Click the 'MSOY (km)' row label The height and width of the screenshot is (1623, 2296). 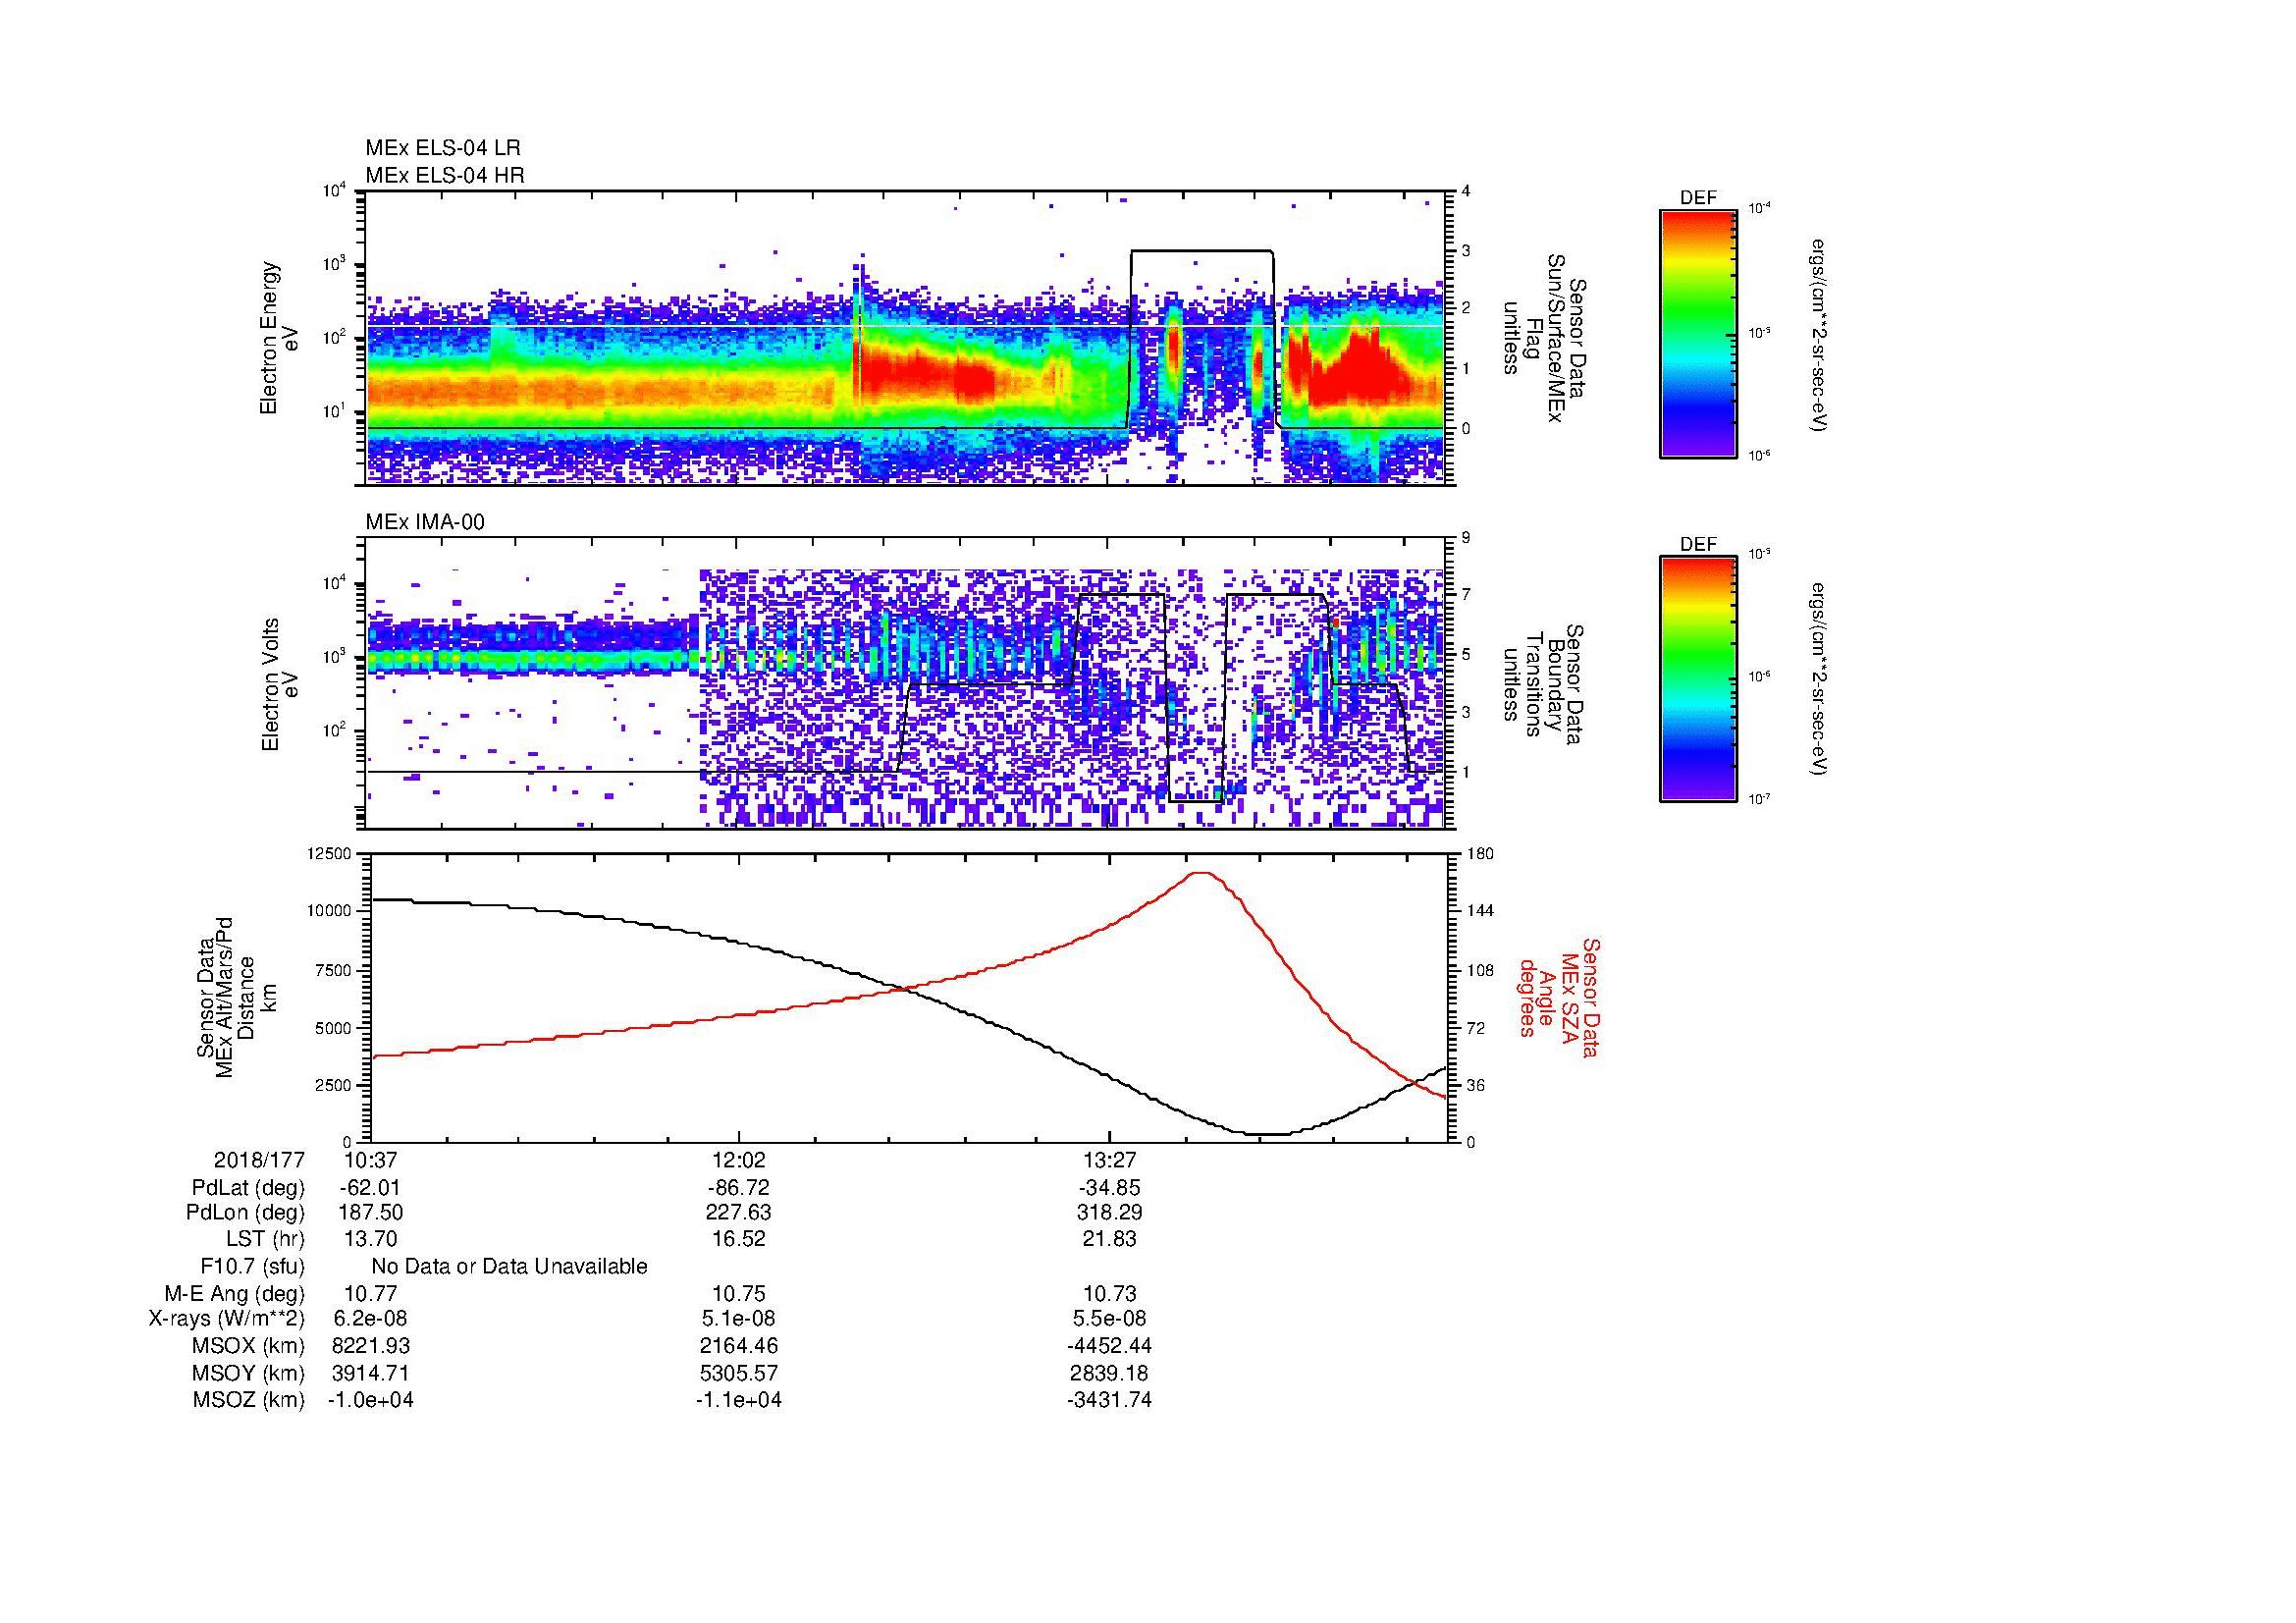tap(249, 1373)
